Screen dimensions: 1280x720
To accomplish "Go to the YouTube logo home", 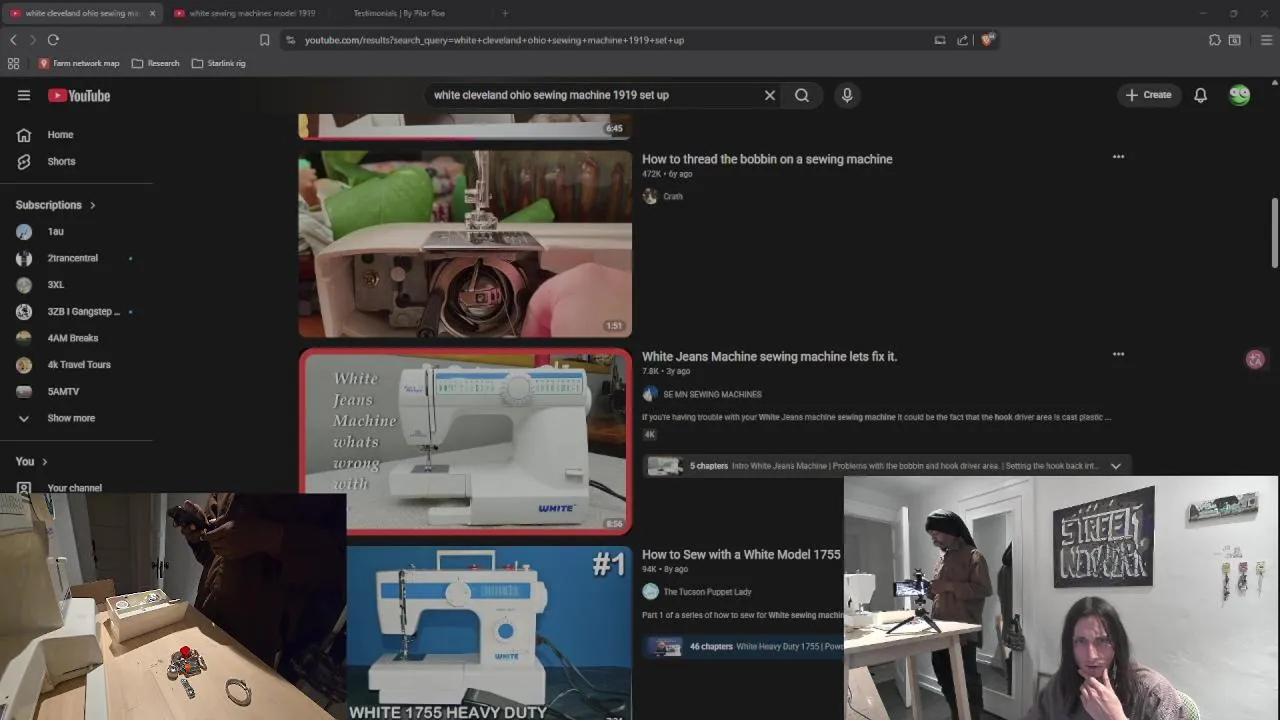I will coord(79,95).
